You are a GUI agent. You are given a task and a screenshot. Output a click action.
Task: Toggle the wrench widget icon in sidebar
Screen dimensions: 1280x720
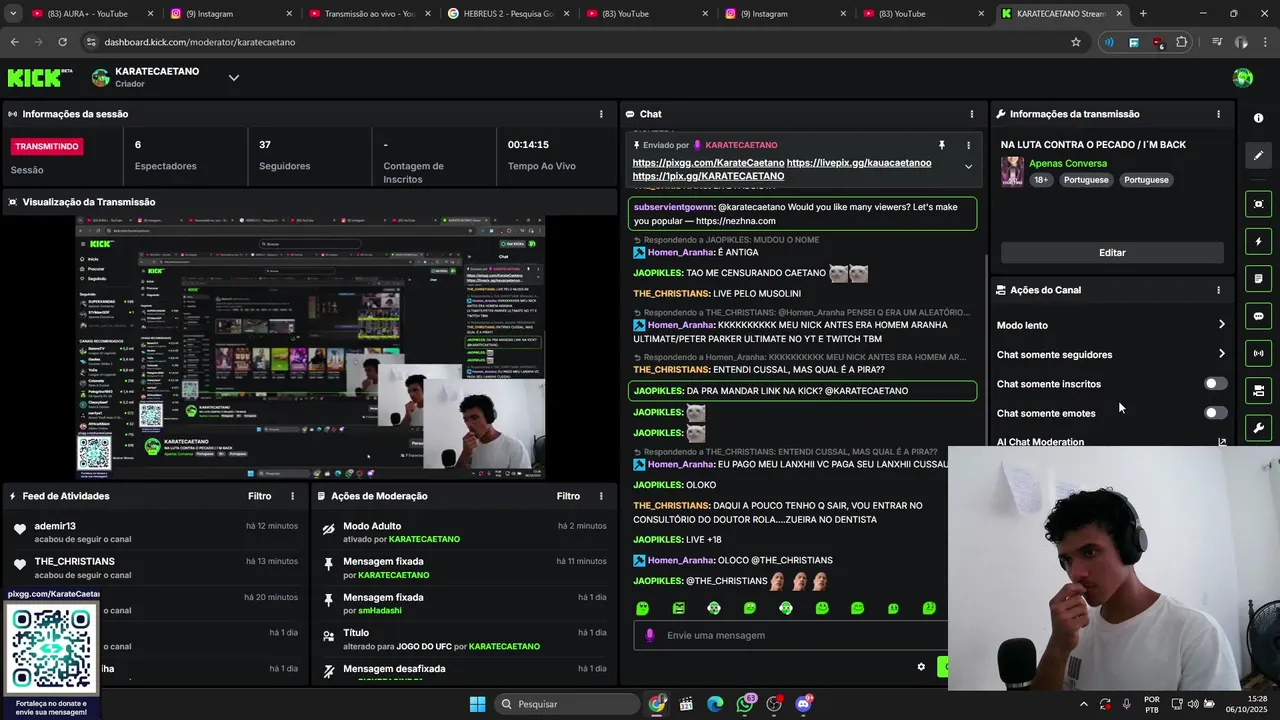coord(1258,428)
